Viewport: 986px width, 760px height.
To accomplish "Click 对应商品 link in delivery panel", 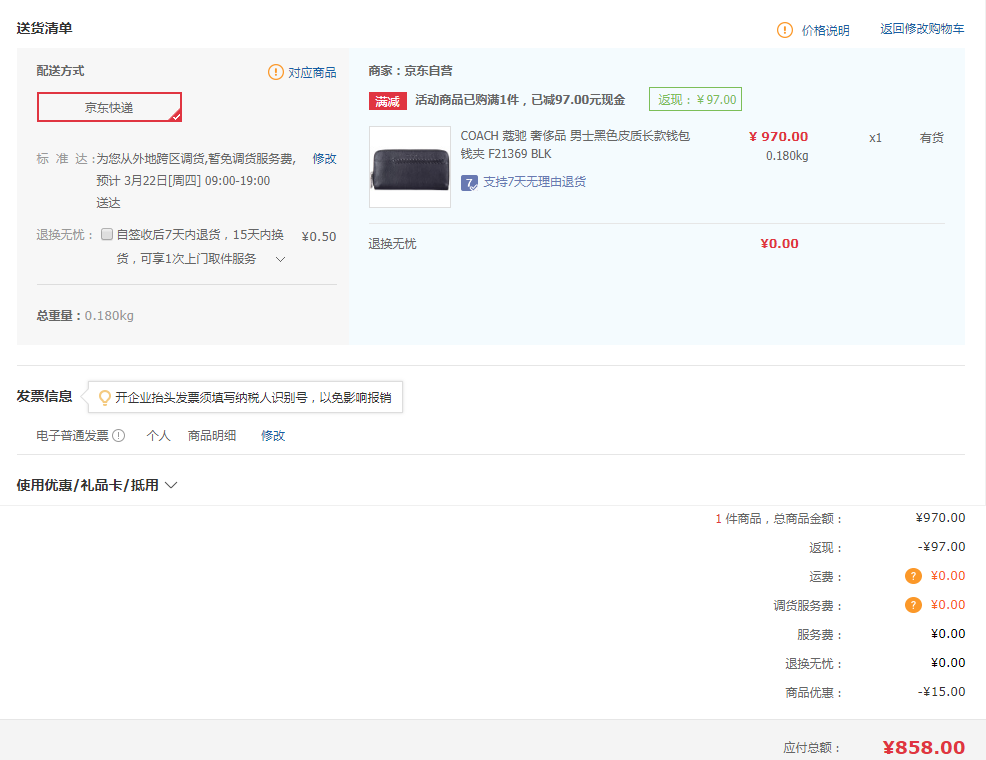I will (312, 72).
